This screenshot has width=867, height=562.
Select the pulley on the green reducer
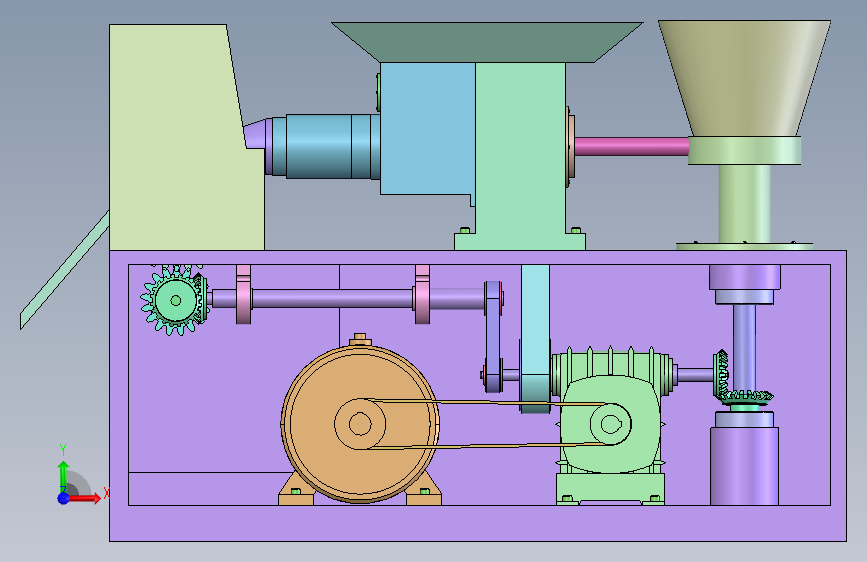pos(610,424)
